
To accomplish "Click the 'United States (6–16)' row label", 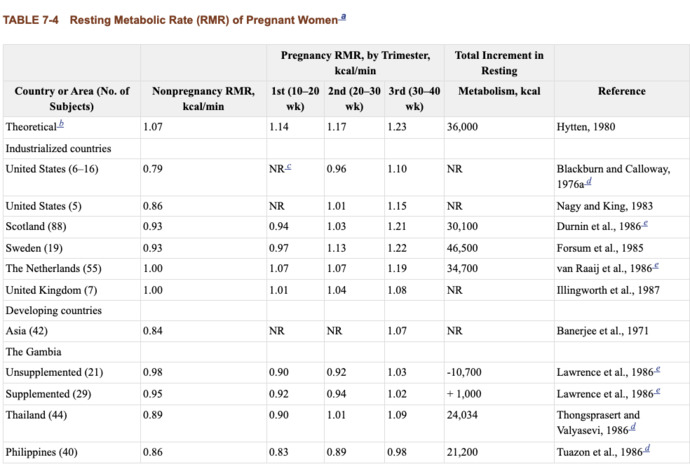I will (52, 169).
